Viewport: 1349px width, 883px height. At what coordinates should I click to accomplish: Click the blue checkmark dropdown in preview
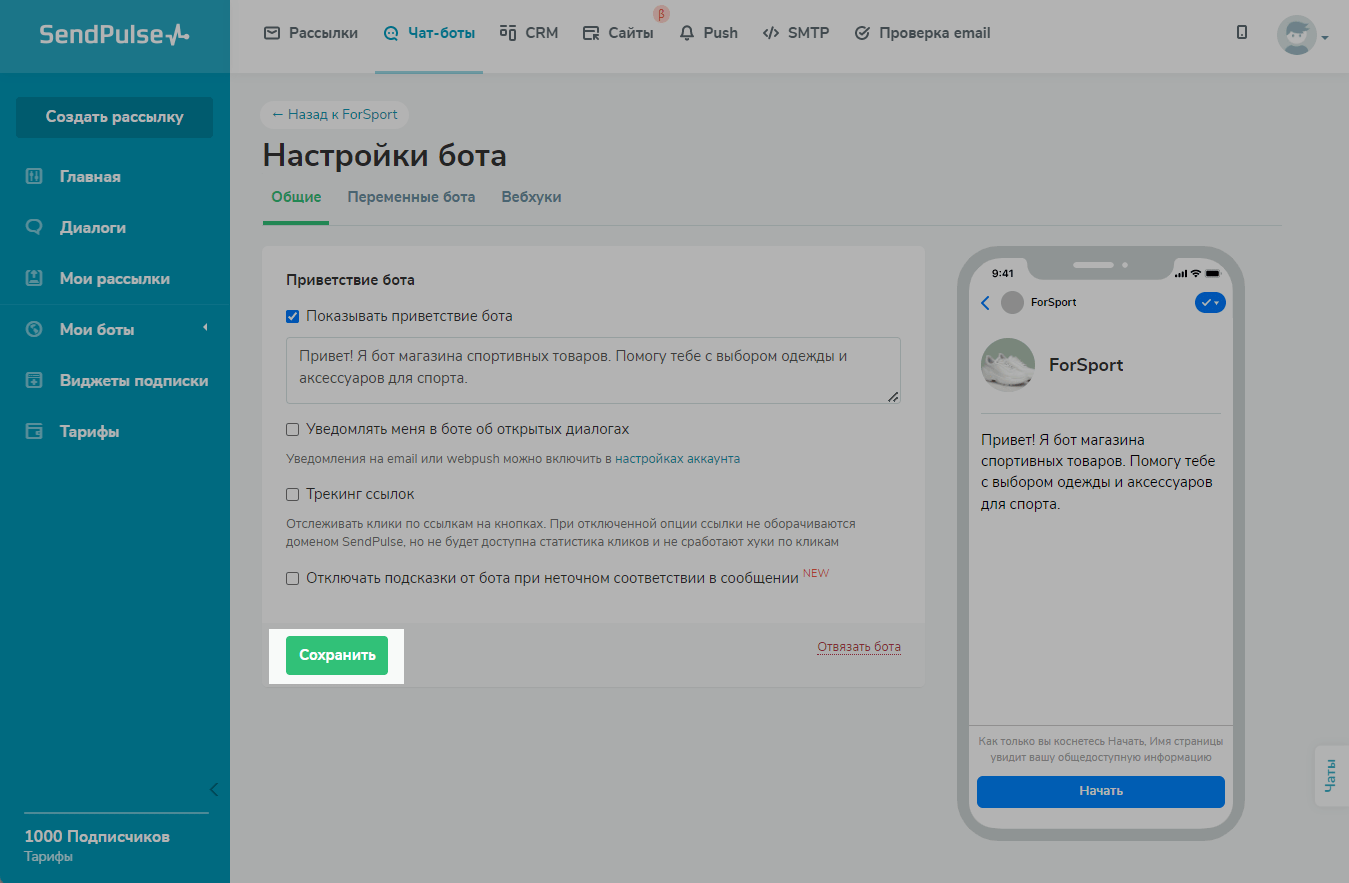coord(1210,302)
